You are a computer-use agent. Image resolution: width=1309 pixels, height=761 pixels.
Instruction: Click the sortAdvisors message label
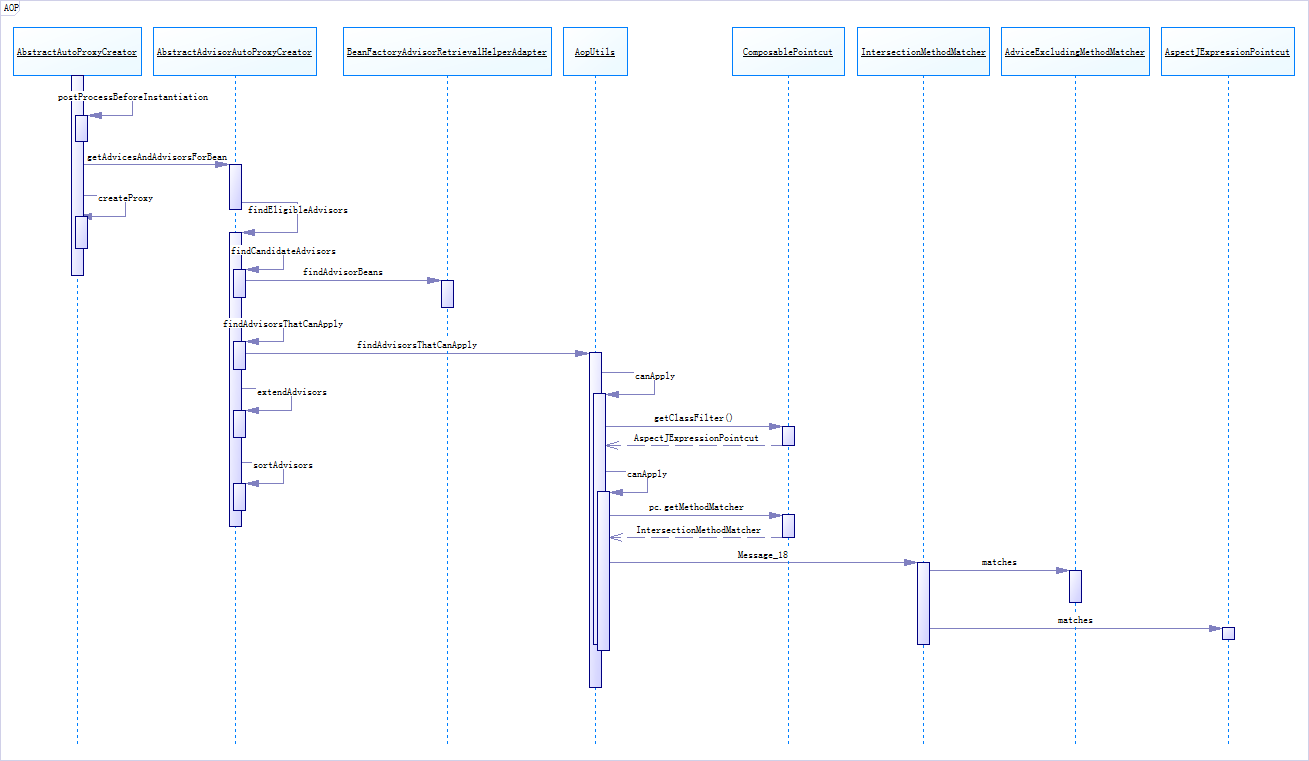tap(283, 465)
